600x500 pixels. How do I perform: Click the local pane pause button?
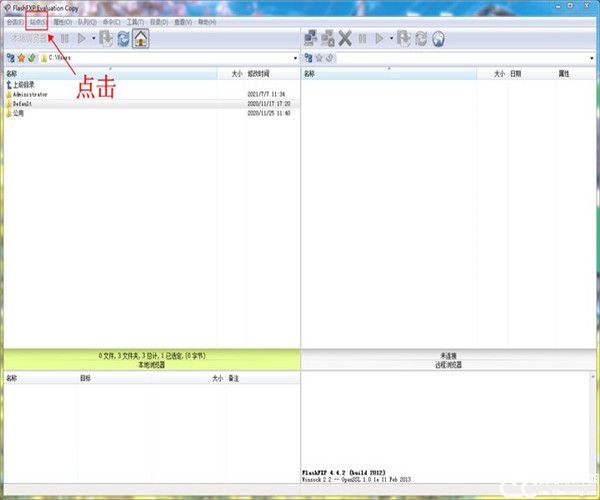point(65,39)
